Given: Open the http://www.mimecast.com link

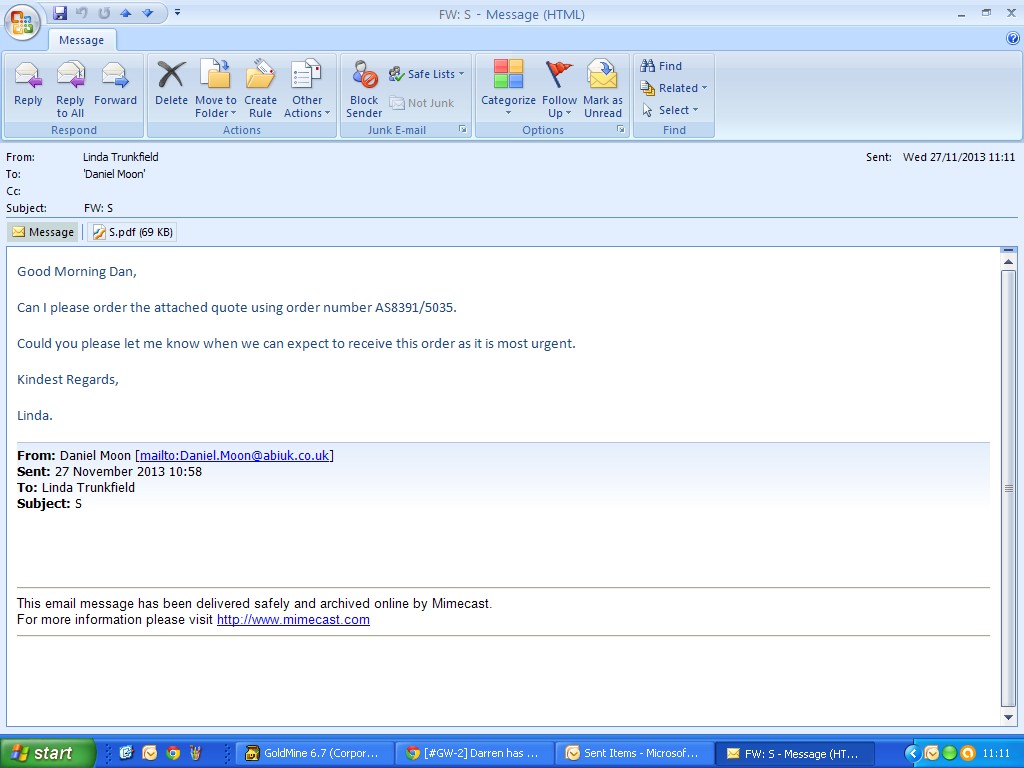Looking at the screenshot, I should [293, 619].
